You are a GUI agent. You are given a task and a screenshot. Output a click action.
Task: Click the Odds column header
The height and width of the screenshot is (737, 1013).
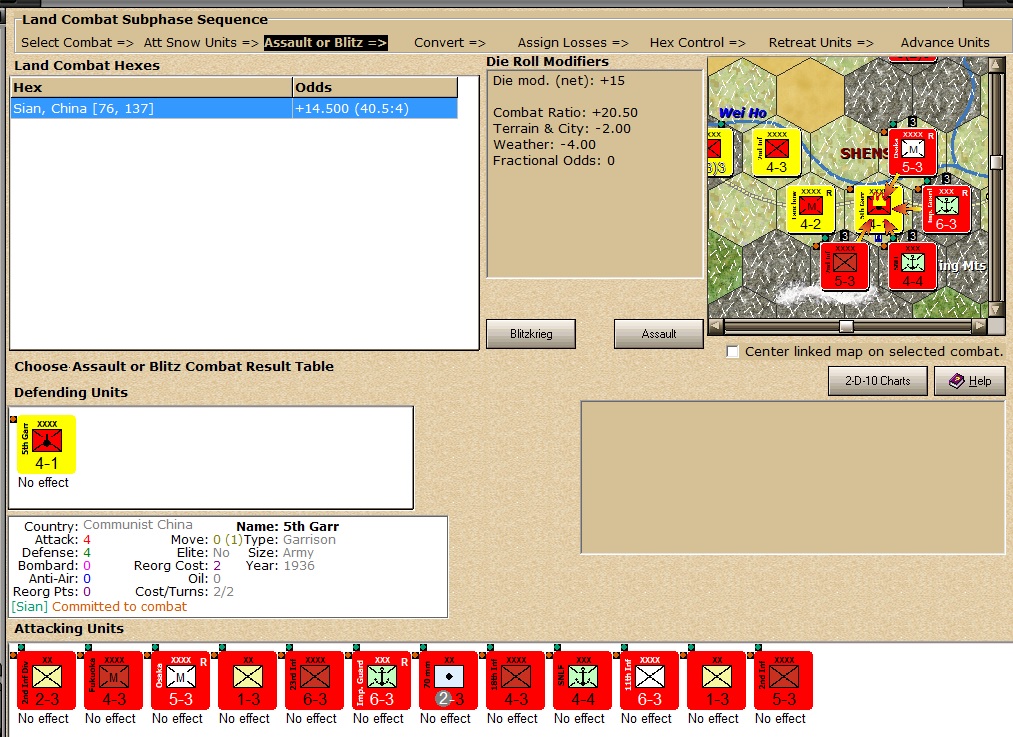pos(375,87)
